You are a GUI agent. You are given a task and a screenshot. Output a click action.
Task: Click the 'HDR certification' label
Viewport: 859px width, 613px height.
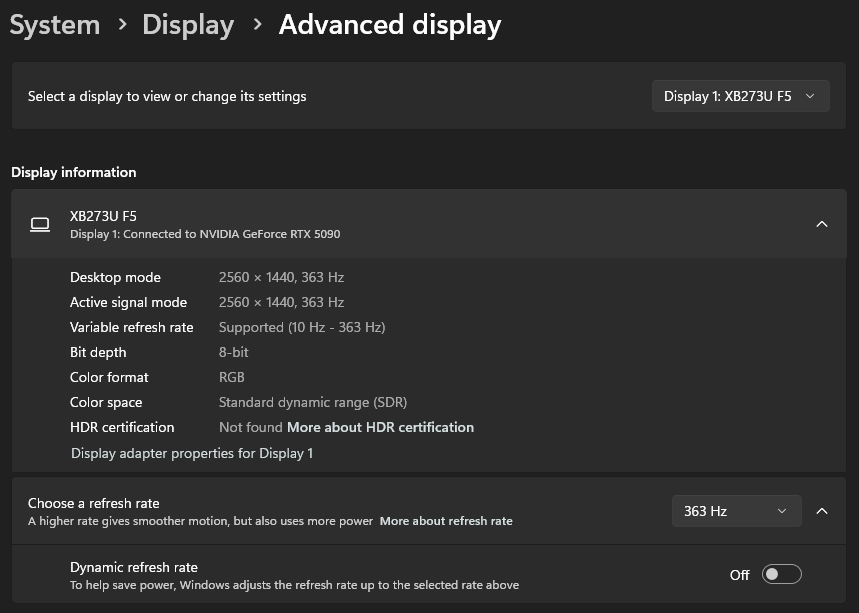click(x=122, y=427)
